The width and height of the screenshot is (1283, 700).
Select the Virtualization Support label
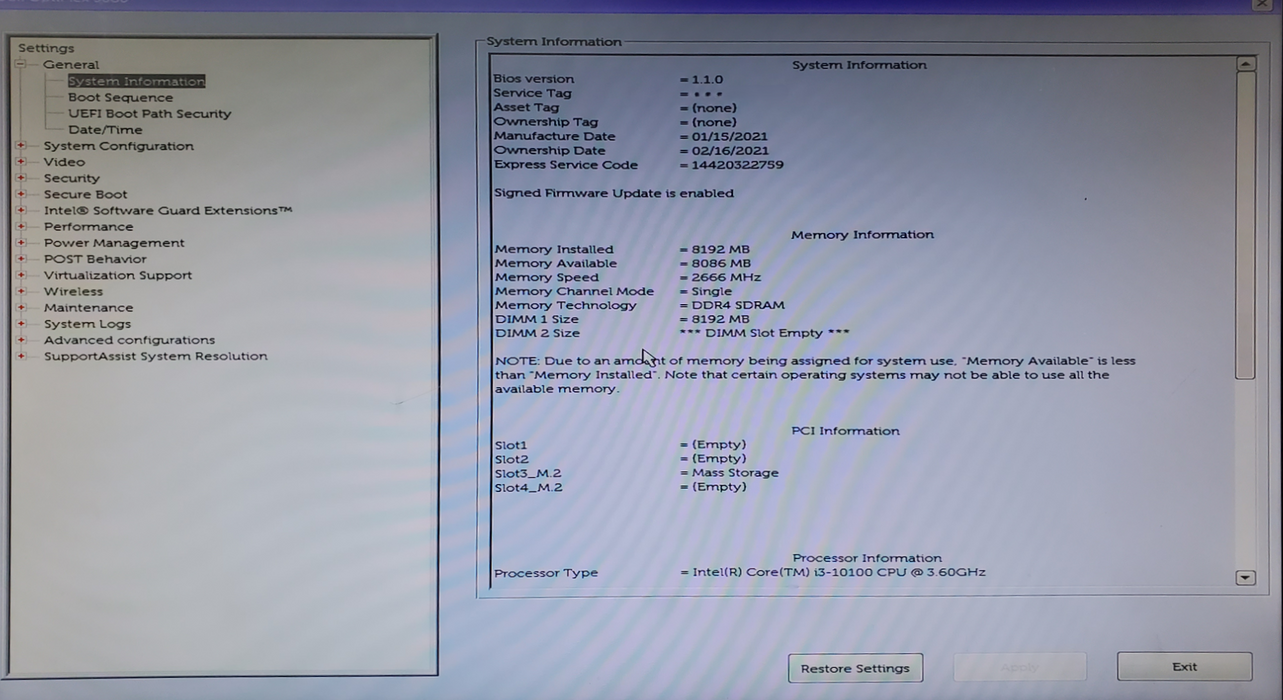pos(118,275)
